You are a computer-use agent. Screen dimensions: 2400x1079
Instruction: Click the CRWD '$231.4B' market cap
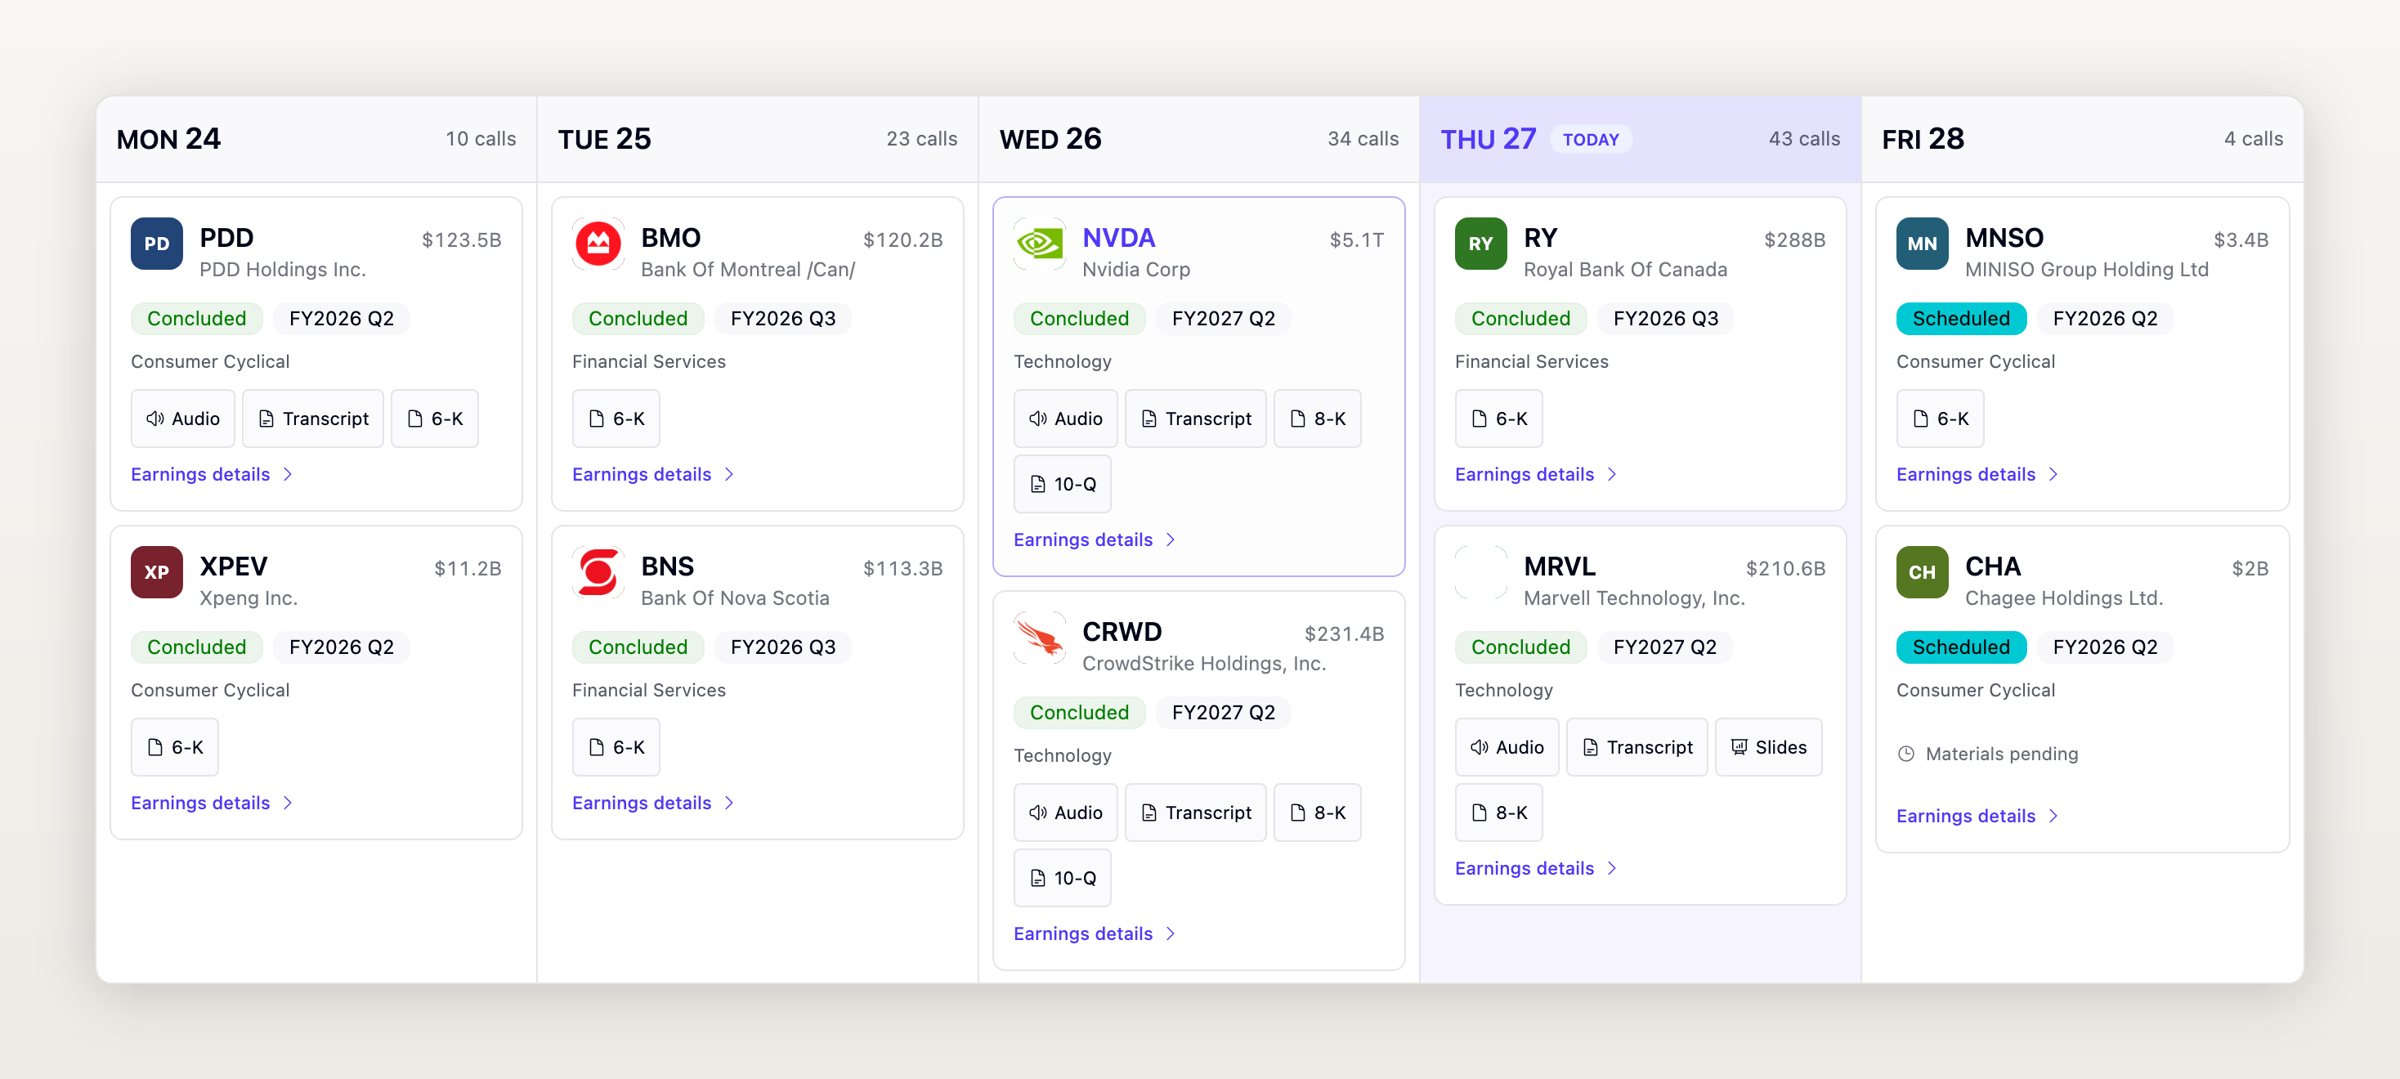click(1344, 634)
